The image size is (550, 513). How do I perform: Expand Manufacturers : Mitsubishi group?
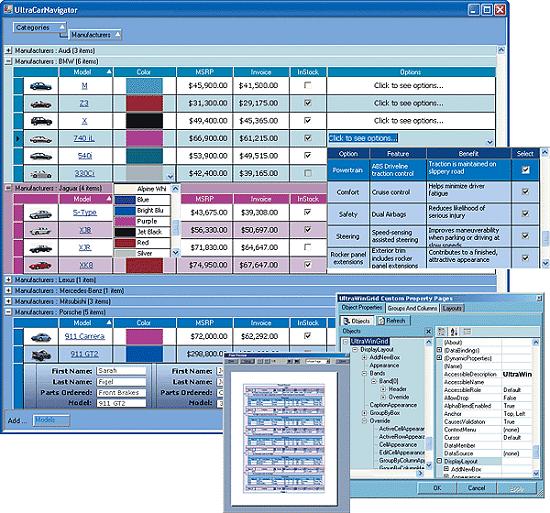pyautogui.click(x=8, y=301)
